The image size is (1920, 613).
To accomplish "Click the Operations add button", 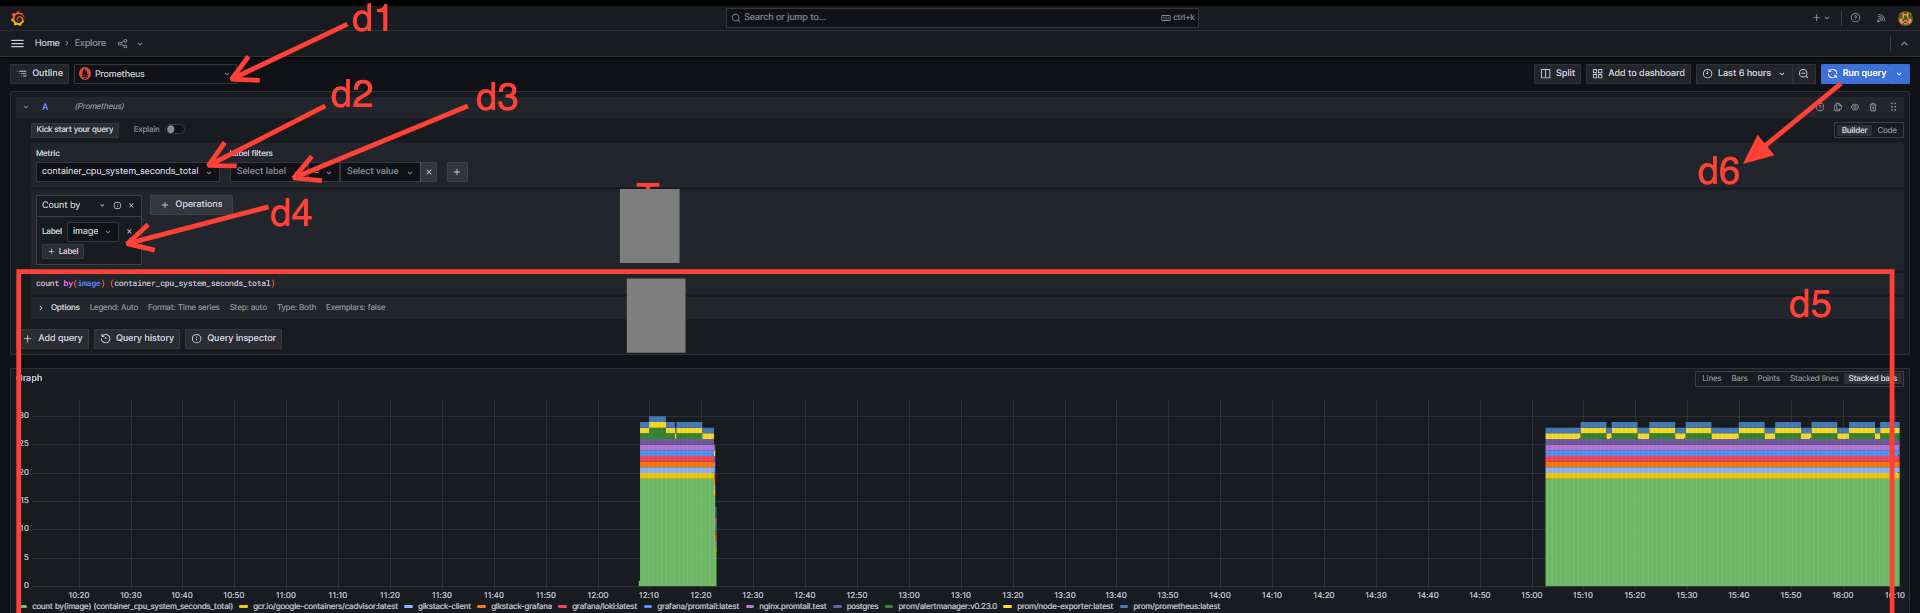I will (x=192, y=205).
